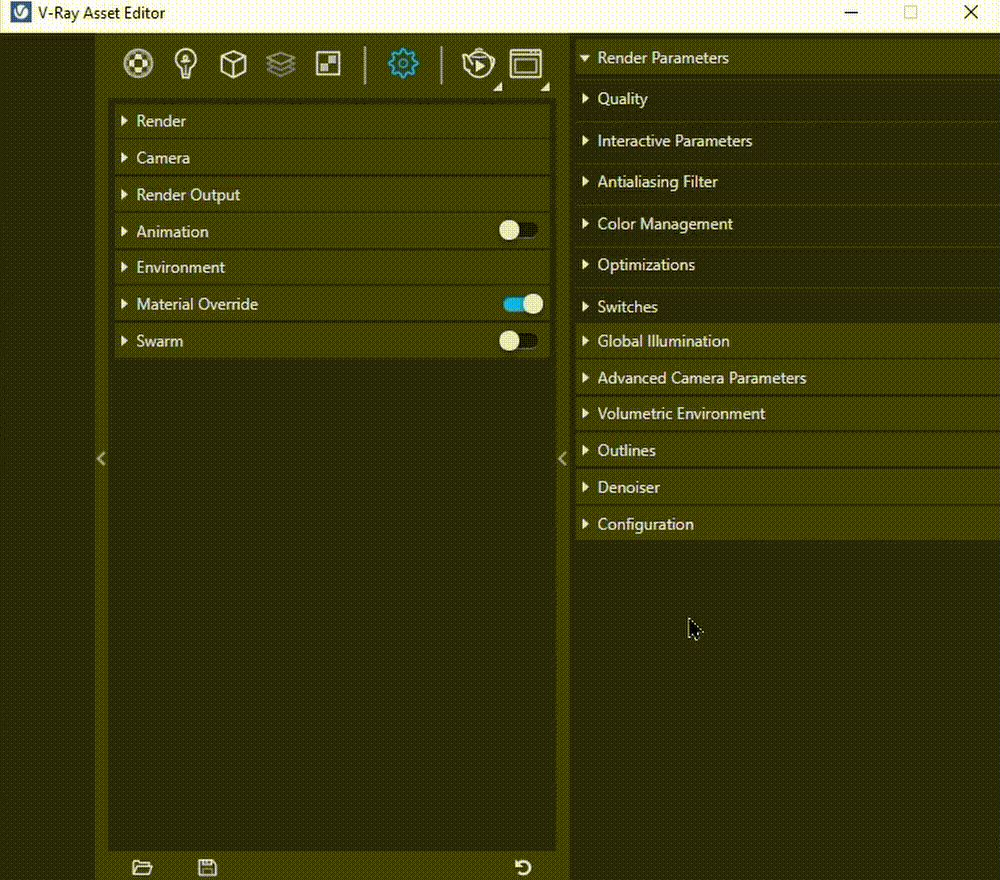
Task: Open the Lights category bulb icon
Action: point(186,64)
